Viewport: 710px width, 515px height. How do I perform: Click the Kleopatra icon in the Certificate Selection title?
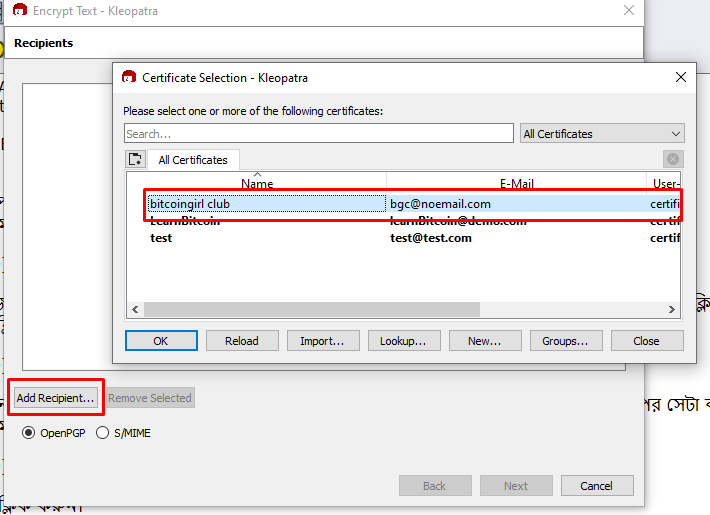[129, 77]
